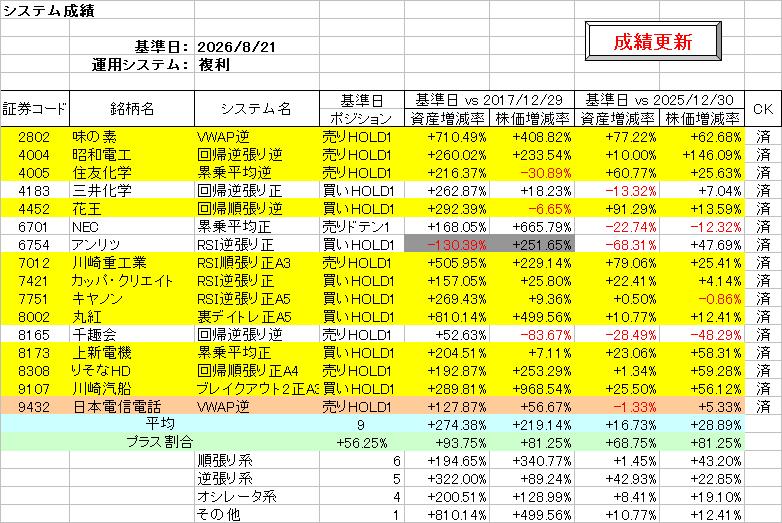Select the grey +251.65% cell
Viewport: 782px width, 523px height.
[532, 245]
